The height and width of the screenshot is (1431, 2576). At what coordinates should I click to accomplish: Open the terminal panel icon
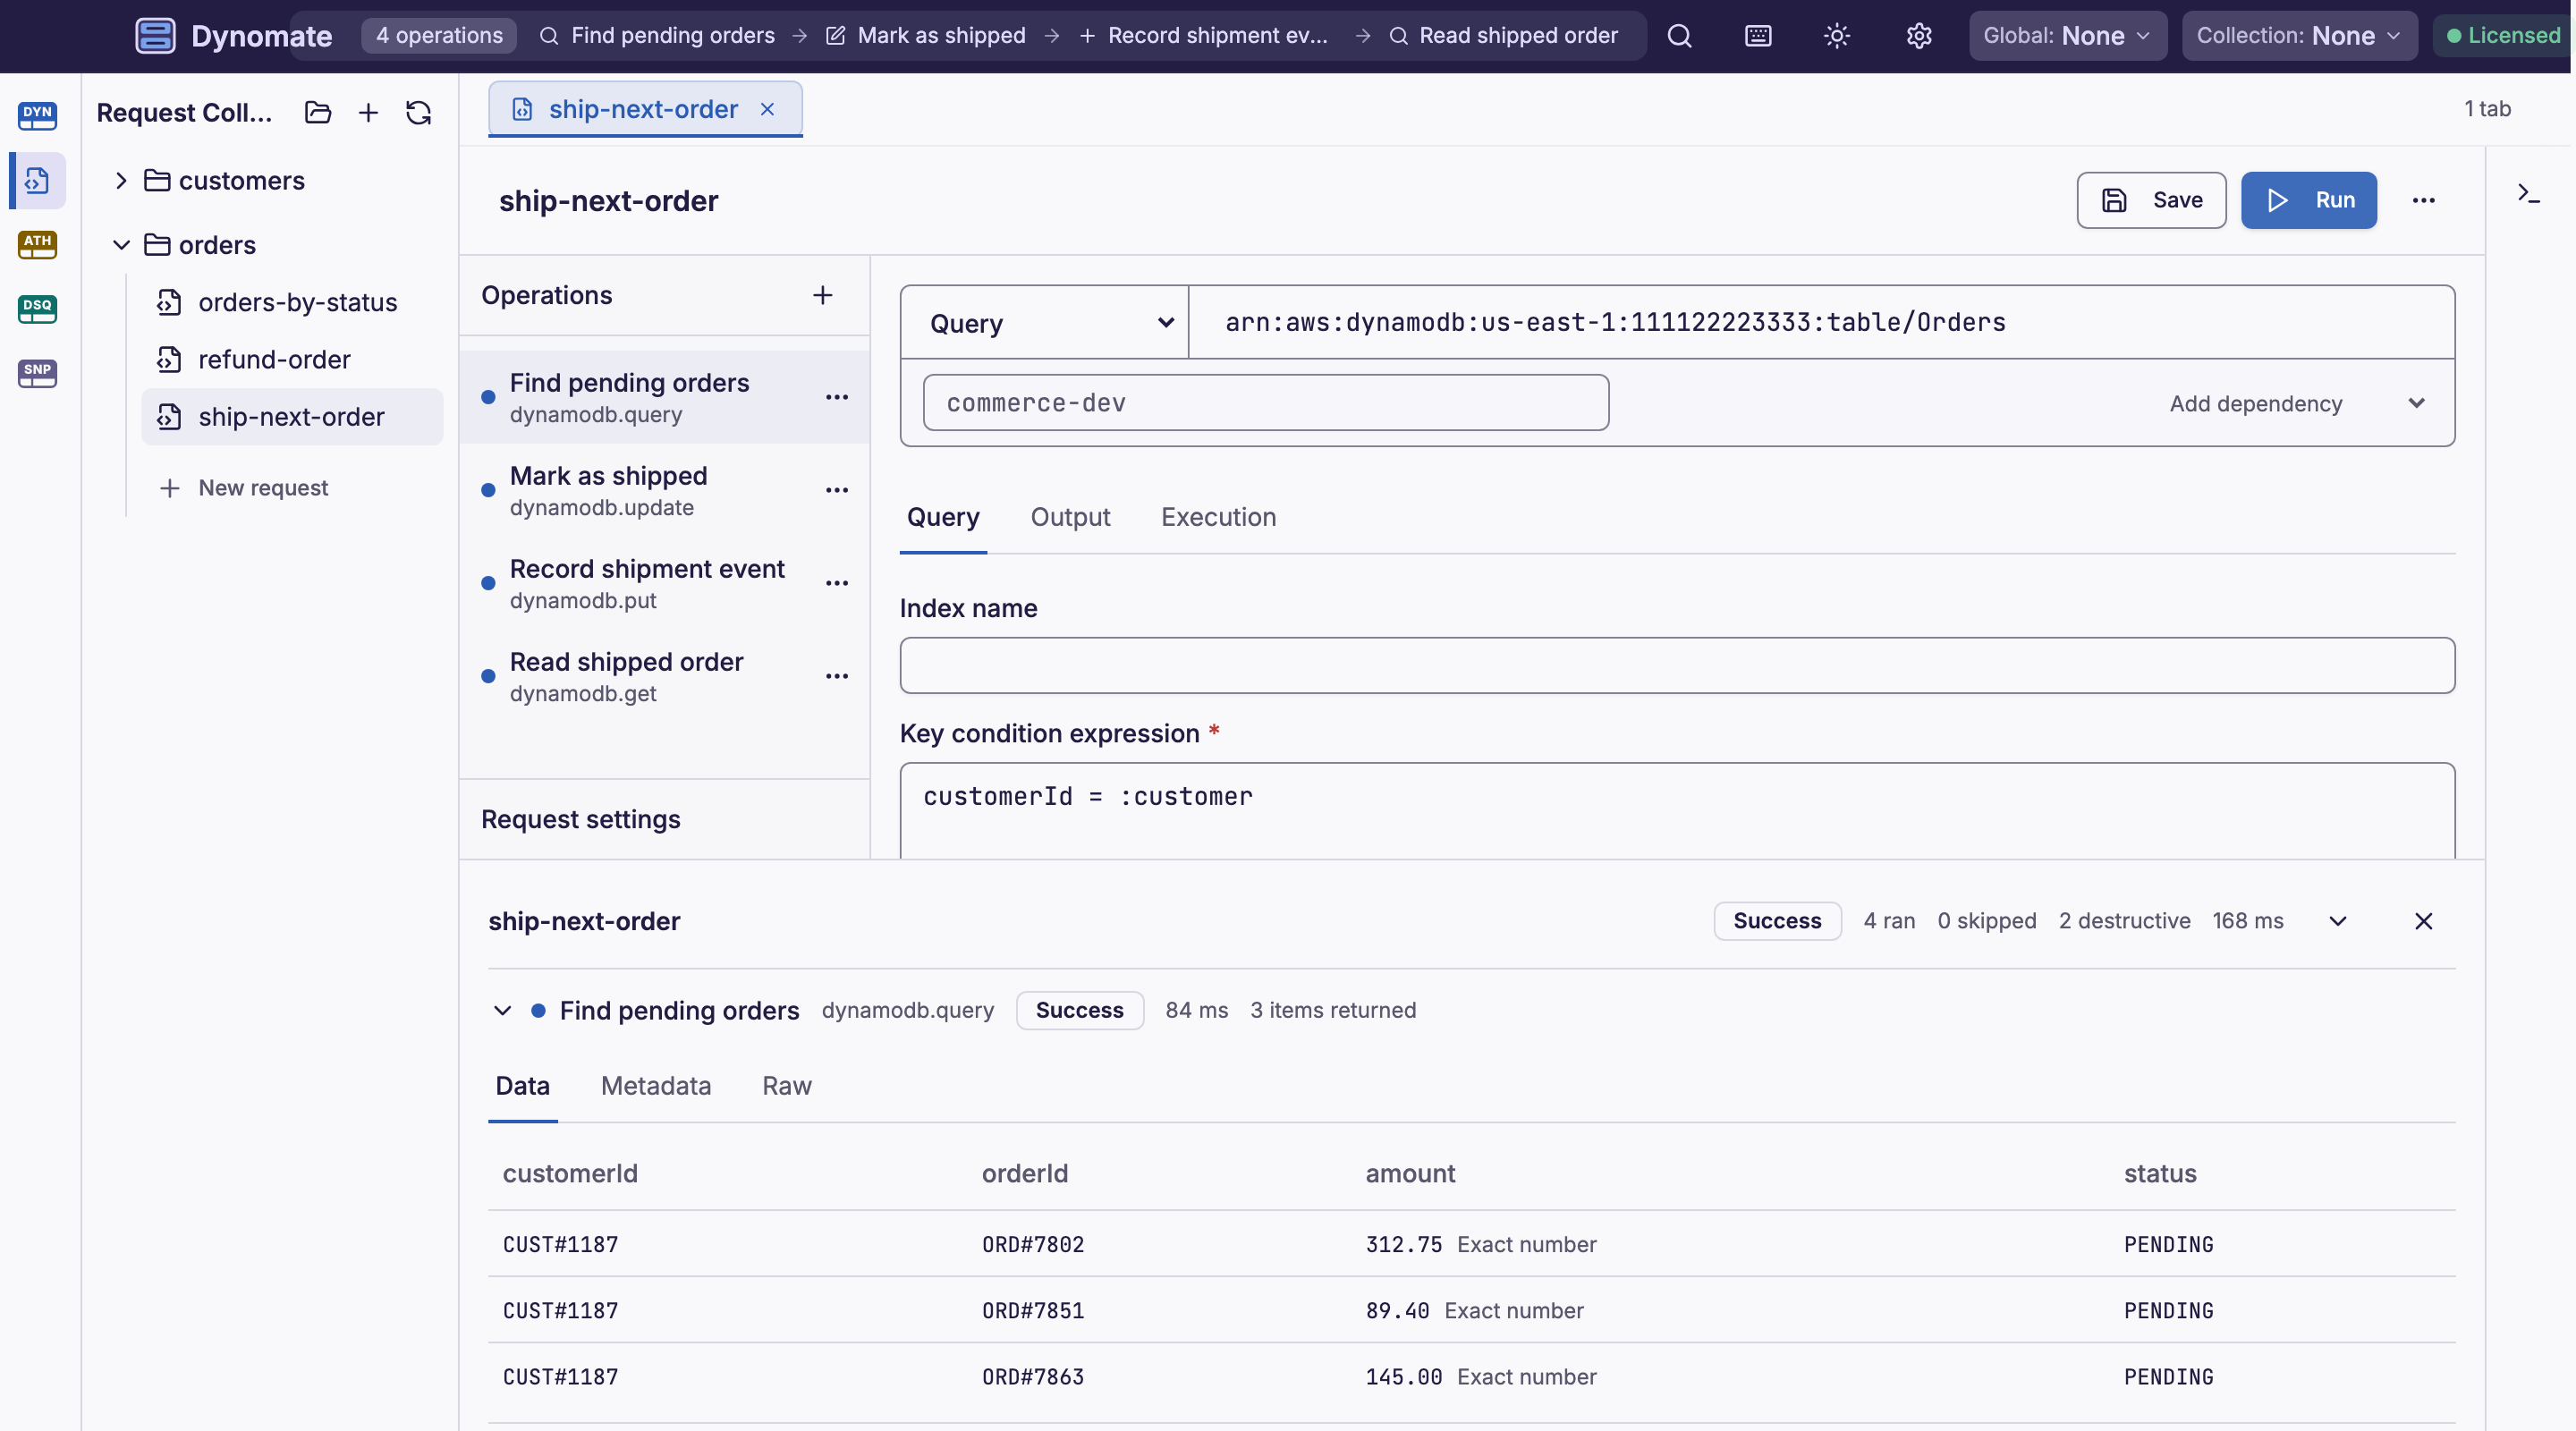pos(2529,194)
